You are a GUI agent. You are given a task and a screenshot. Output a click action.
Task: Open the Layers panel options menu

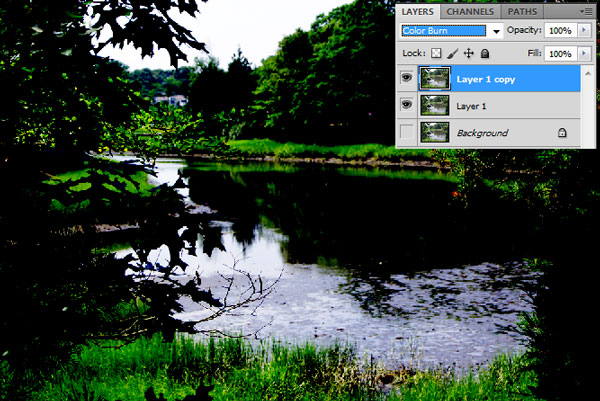click(587, 11)
